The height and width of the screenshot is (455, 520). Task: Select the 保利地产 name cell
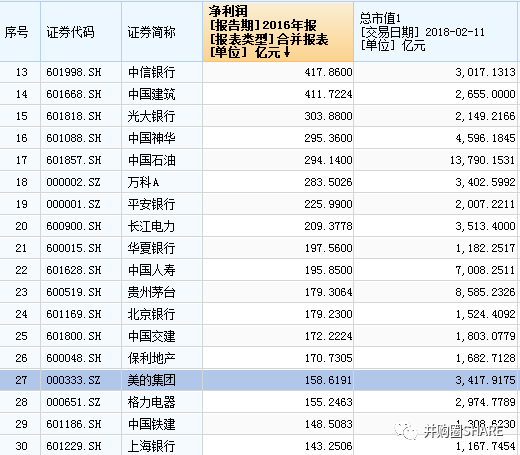pos(162,358)
